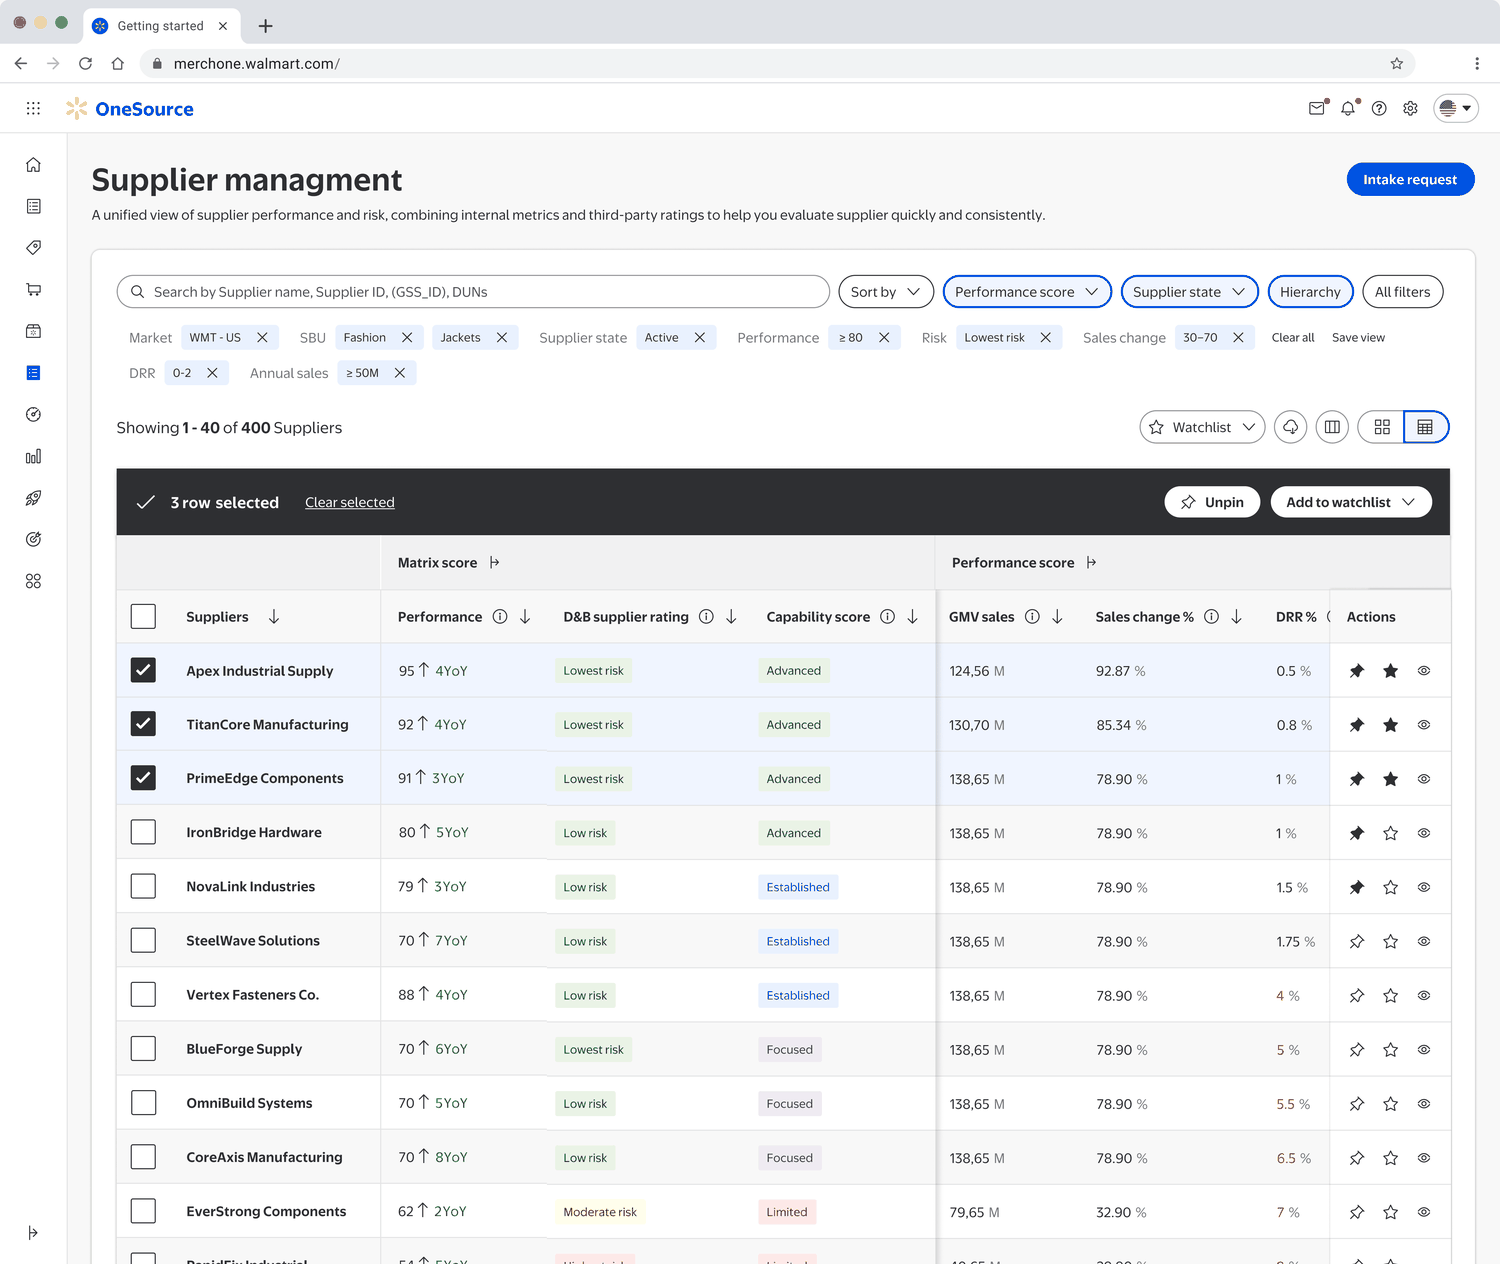Screen dimensions: 1500x1264
Task: Collapse Performance score column group
Action: (1091, 563)
